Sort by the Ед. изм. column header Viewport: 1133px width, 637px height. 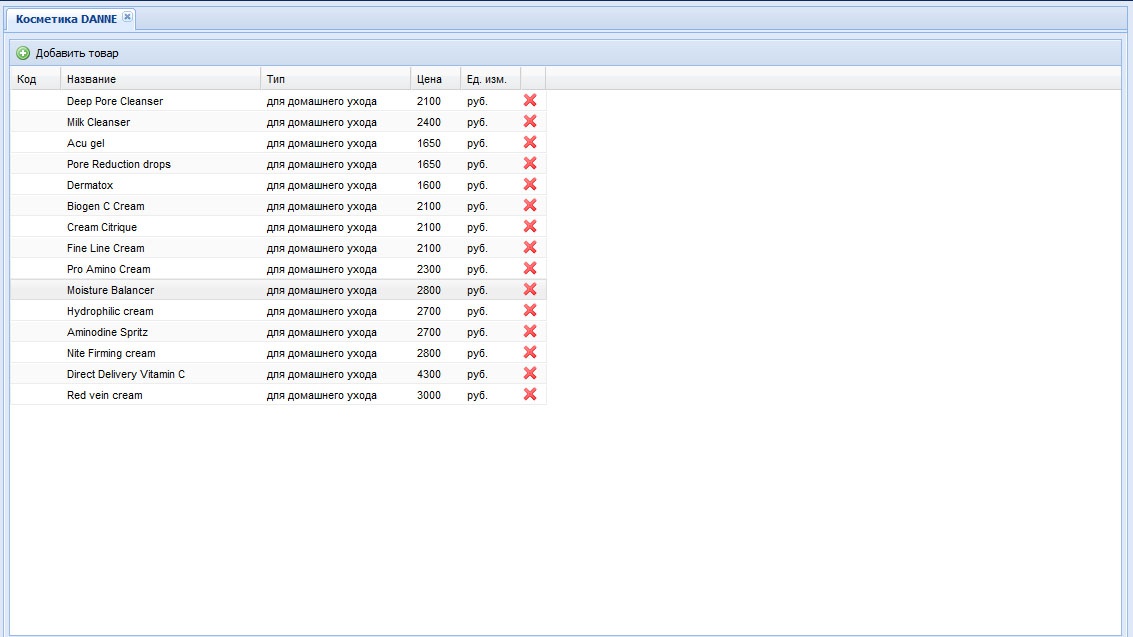point(491,79)
